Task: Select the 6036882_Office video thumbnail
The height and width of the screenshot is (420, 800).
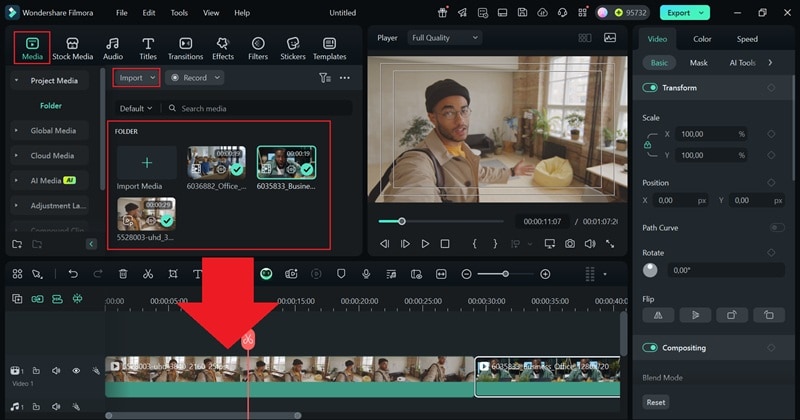Action: coord(216,163)
